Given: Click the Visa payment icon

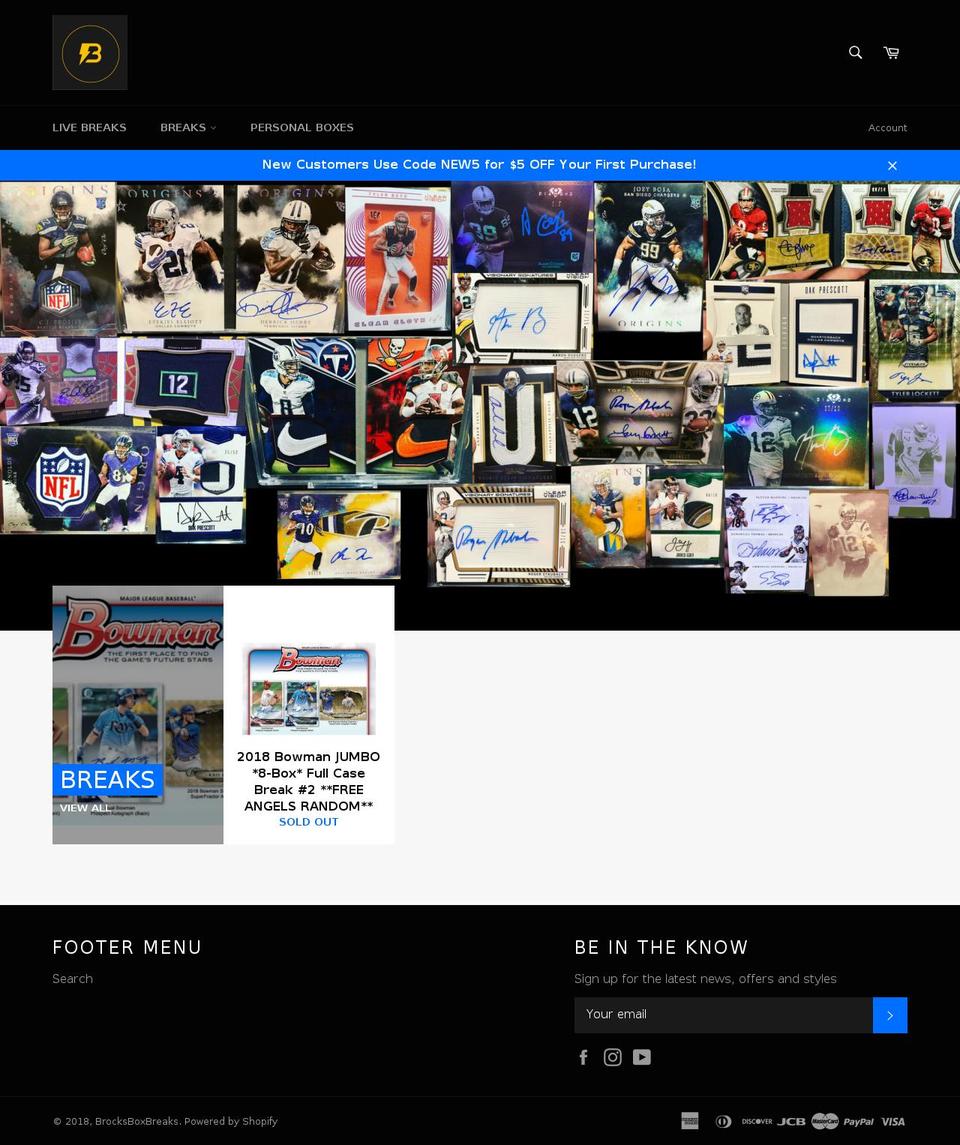Looking at the screenshot, I should tap(893, 1122).
